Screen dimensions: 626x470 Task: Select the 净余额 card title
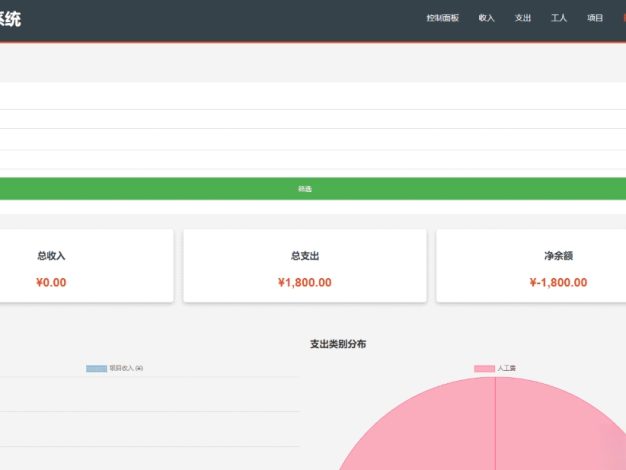pyautogui.click(x=558, y=256)
